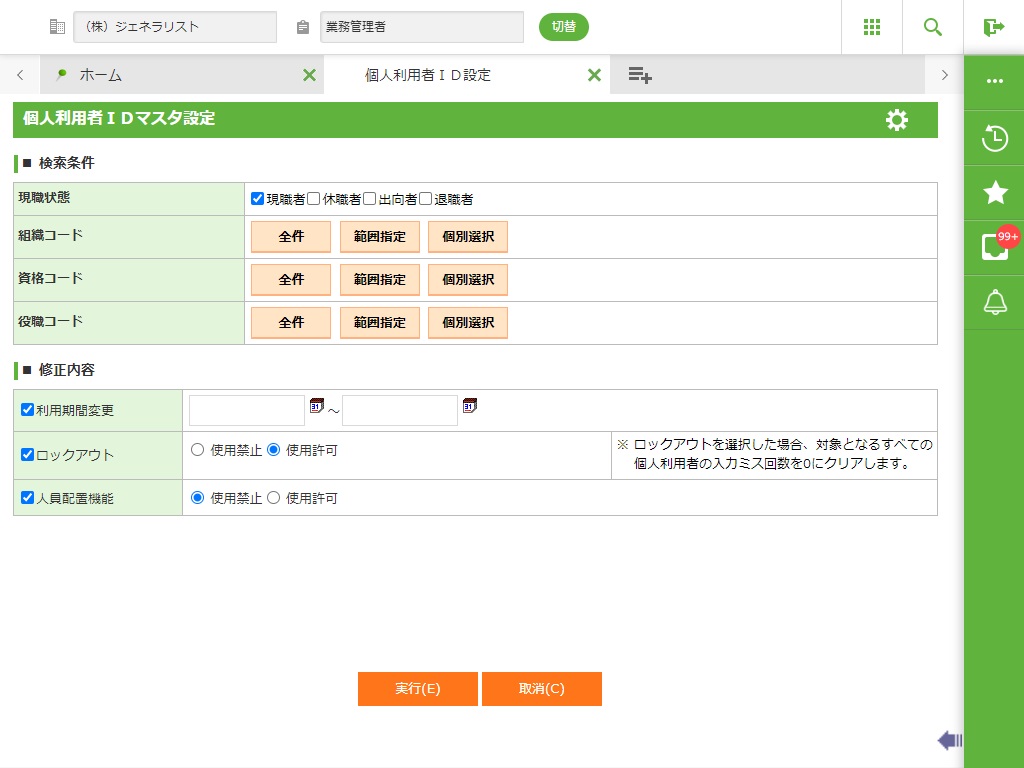
Task: Open the inbox with 99+ badge
Action: [994, 247]
